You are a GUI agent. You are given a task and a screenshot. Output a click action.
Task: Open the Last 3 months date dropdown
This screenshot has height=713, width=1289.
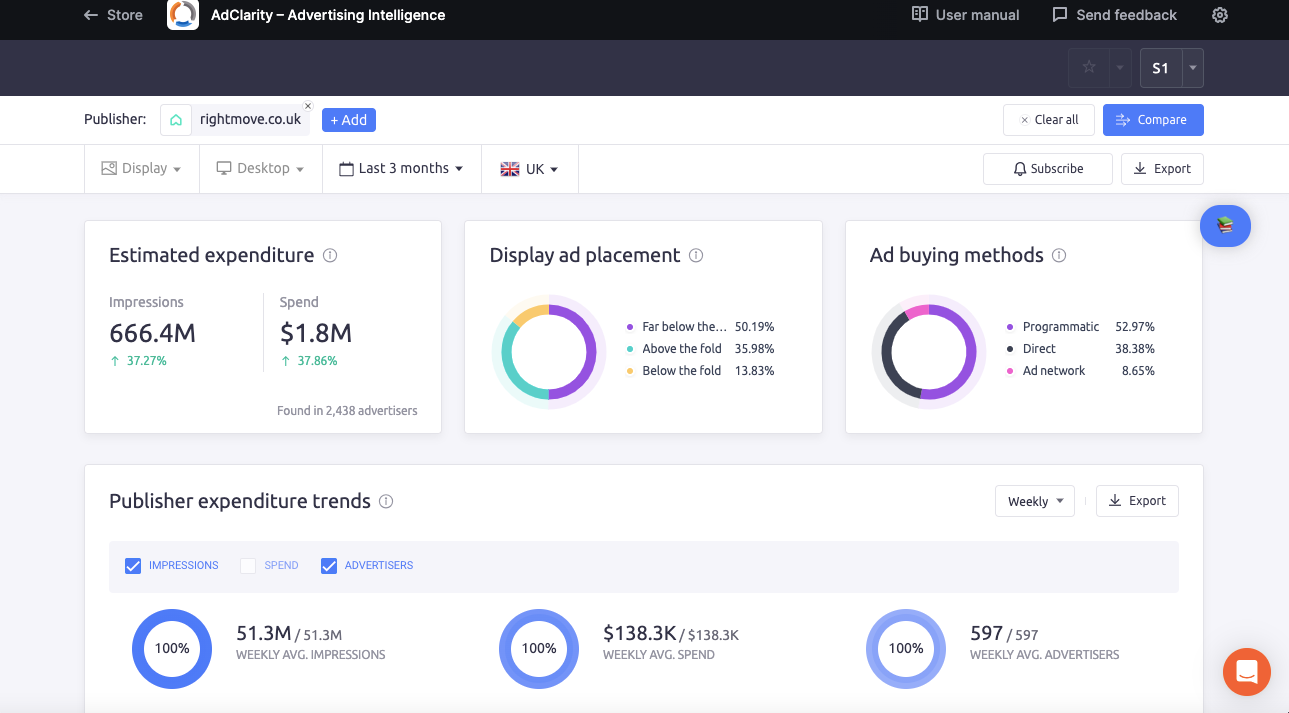(401, 169)
